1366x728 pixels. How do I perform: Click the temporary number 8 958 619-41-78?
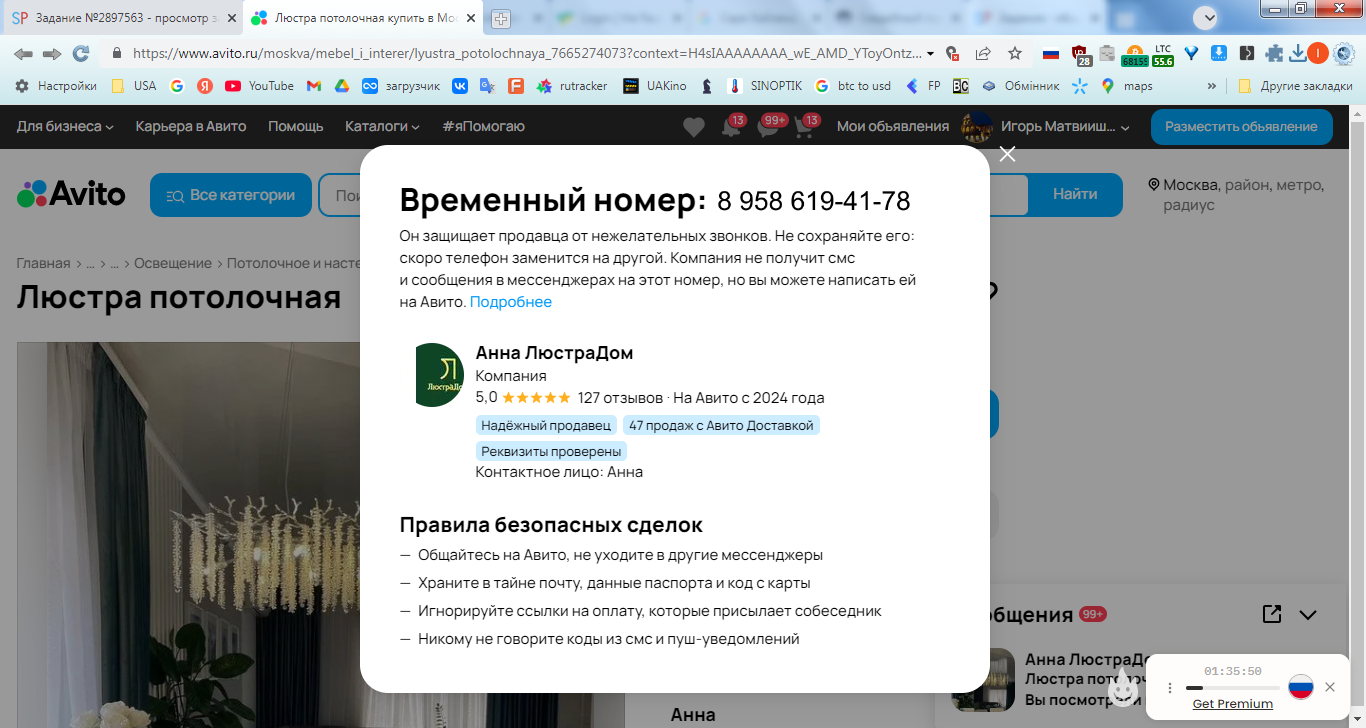[x=813, y=201]
